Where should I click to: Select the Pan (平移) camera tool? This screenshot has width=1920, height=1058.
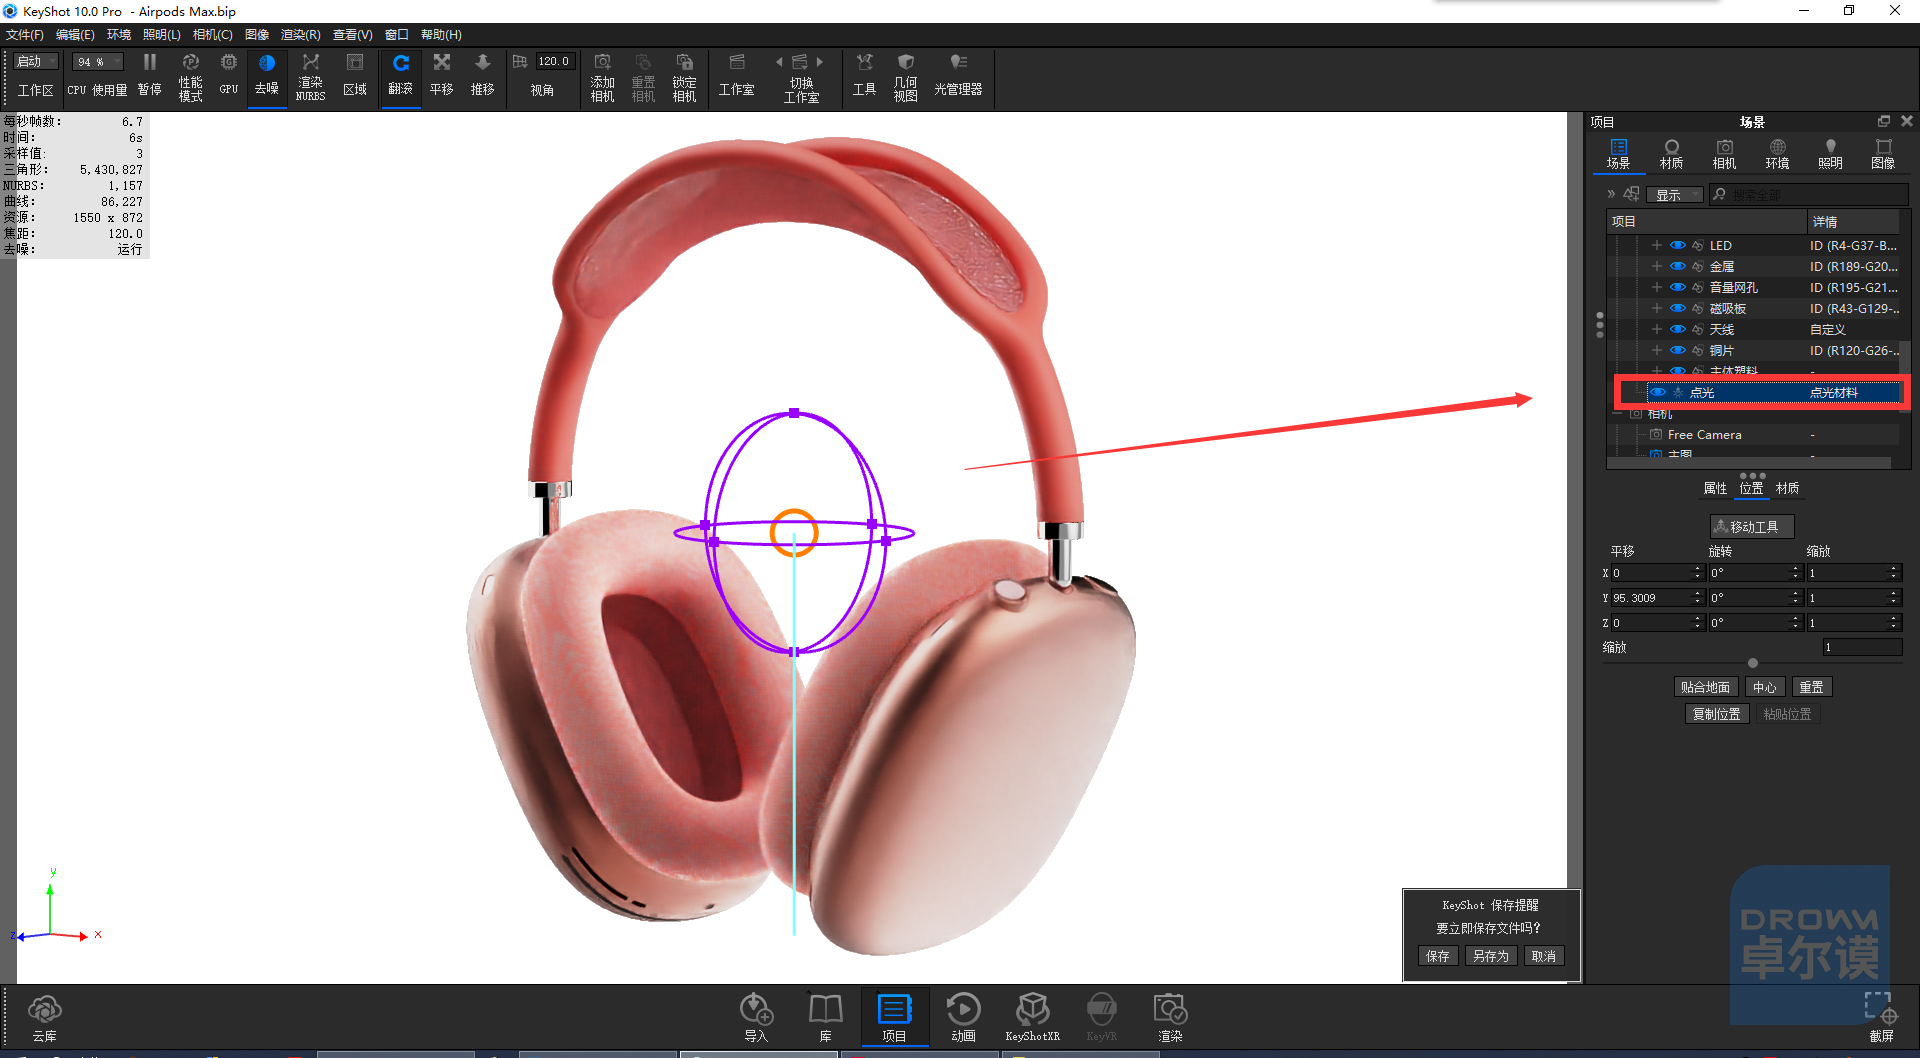[441, 75]
